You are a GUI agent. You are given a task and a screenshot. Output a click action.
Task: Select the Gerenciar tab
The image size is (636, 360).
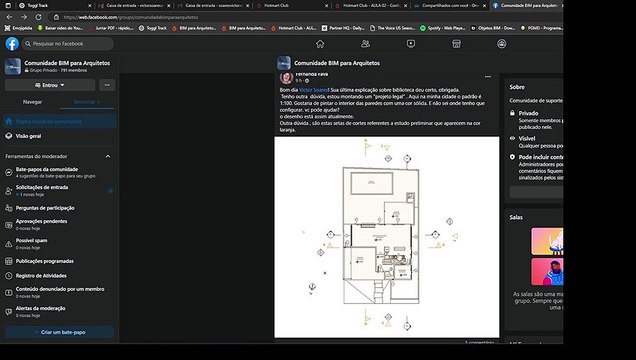pyautogui.click(x=86, y=102)
